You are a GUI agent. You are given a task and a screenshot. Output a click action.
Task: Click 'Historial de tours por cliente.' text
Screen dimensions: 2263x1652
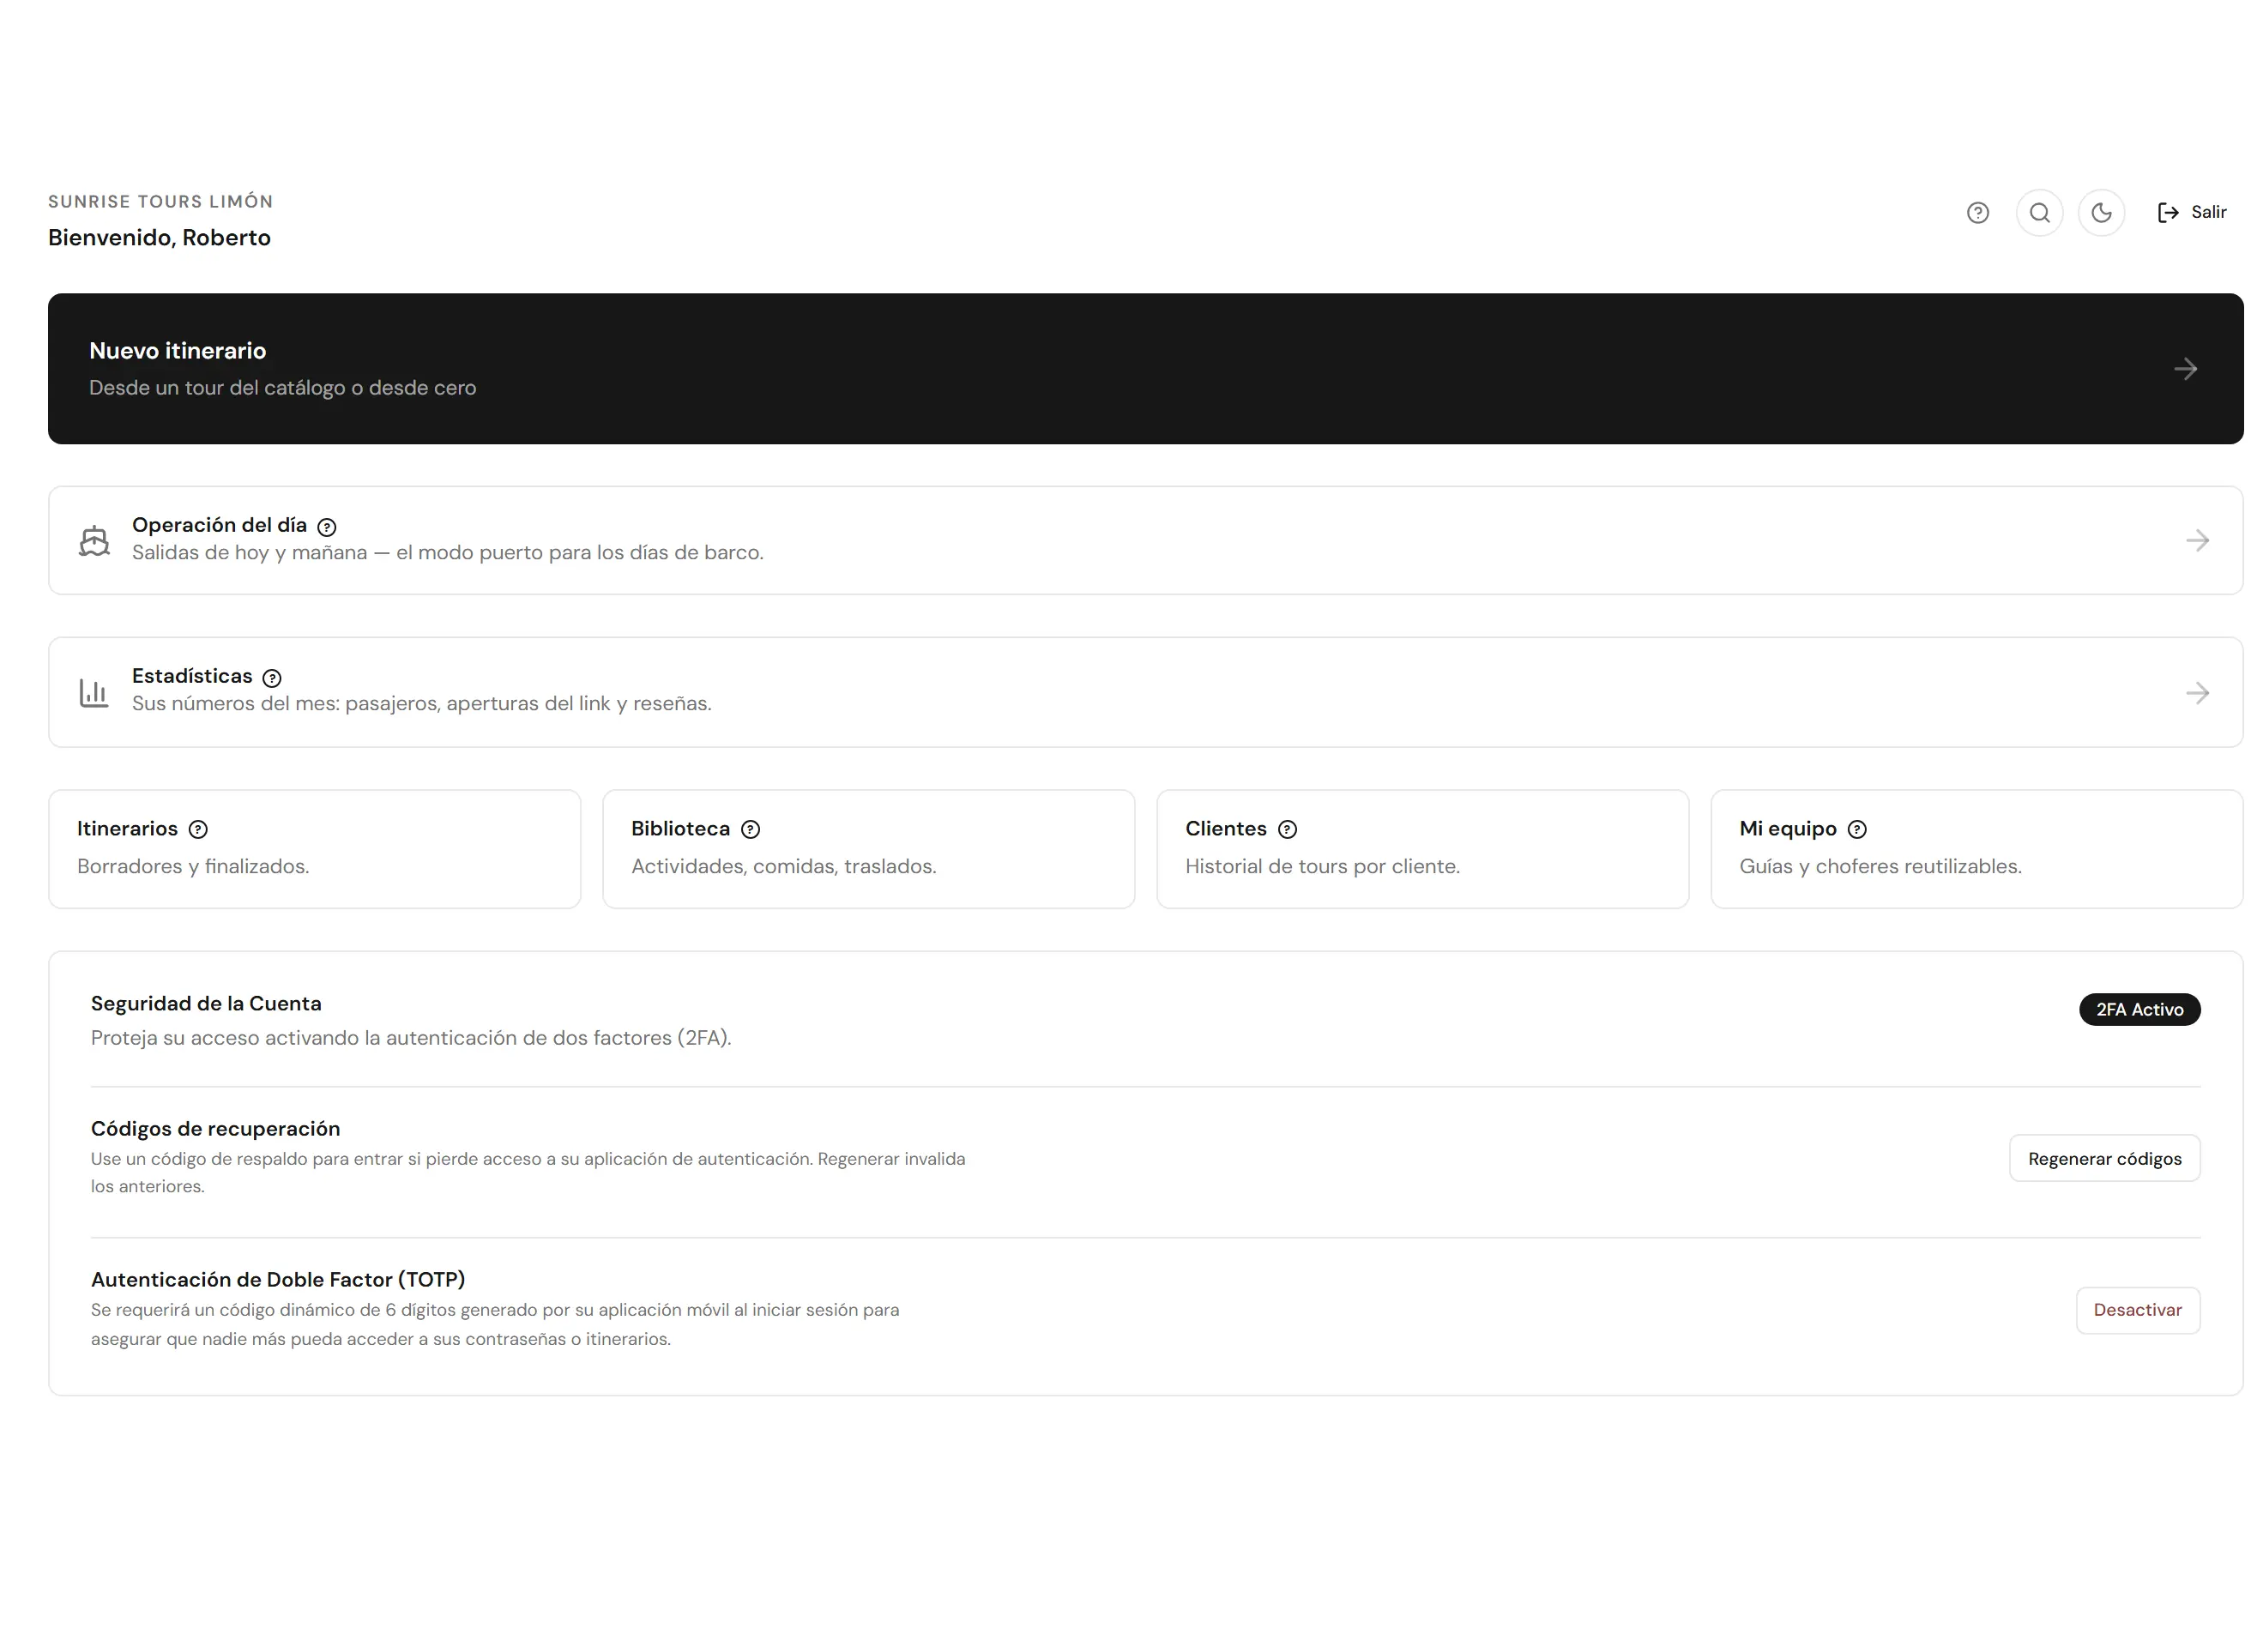[1322, 866]
